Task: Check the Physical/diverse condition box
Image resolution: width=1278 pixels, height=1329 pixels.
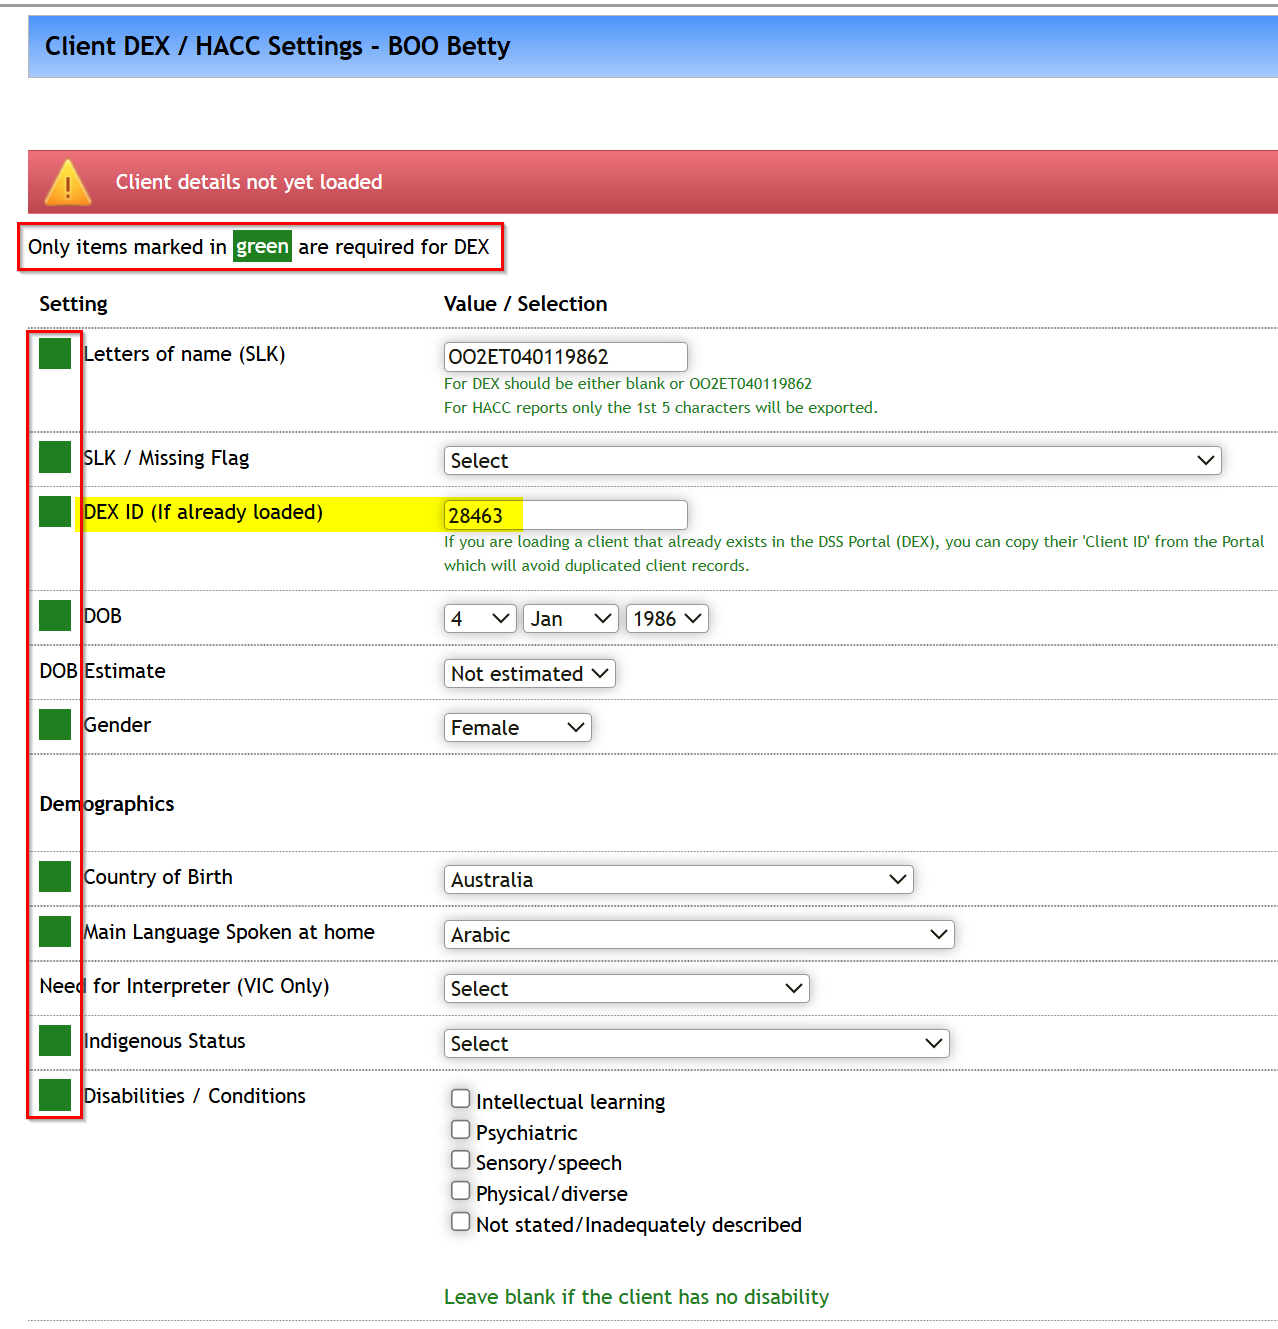Action: coord(460,1190)
